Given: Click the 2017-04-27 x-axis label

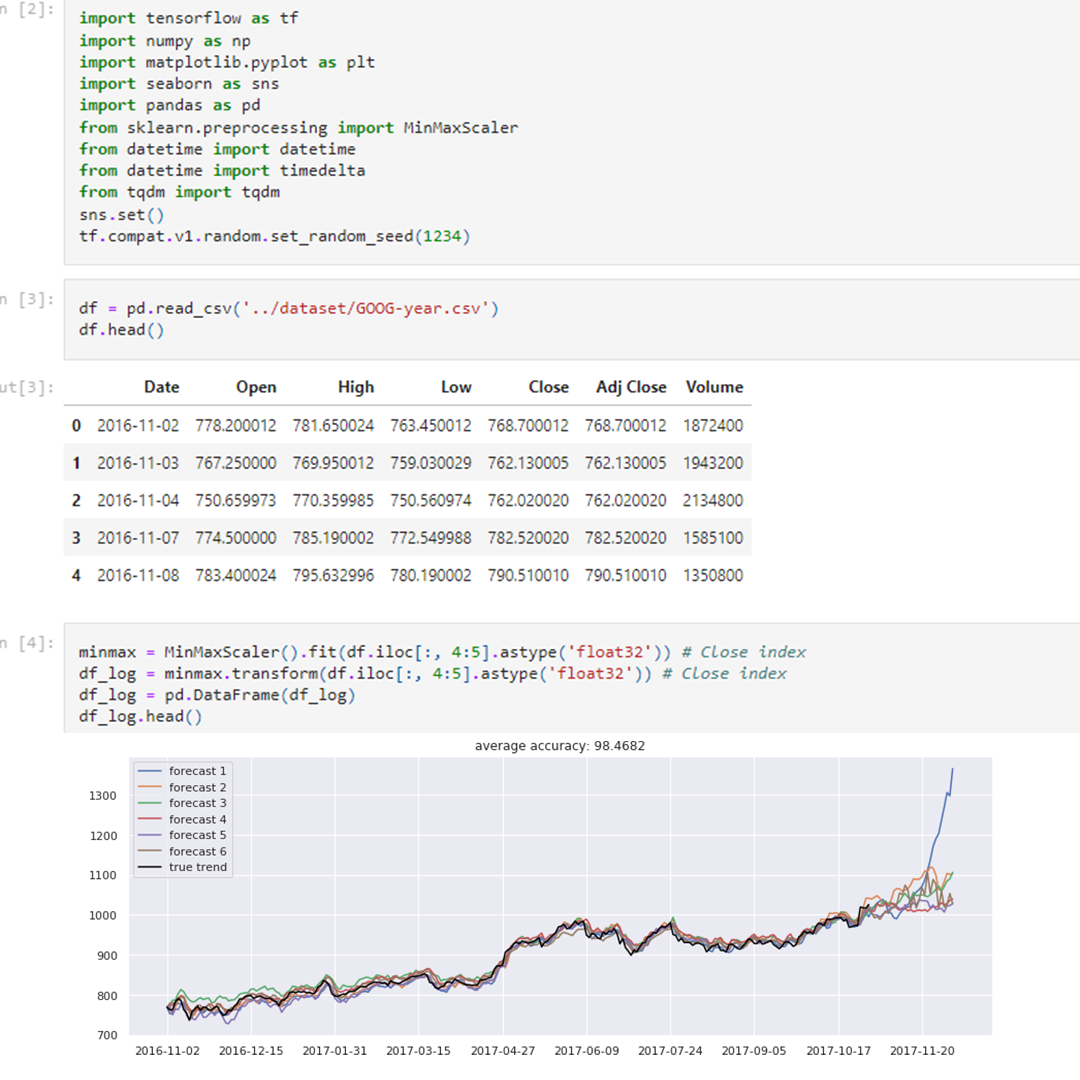Looking at the screenshot, I should (503, 1051).
